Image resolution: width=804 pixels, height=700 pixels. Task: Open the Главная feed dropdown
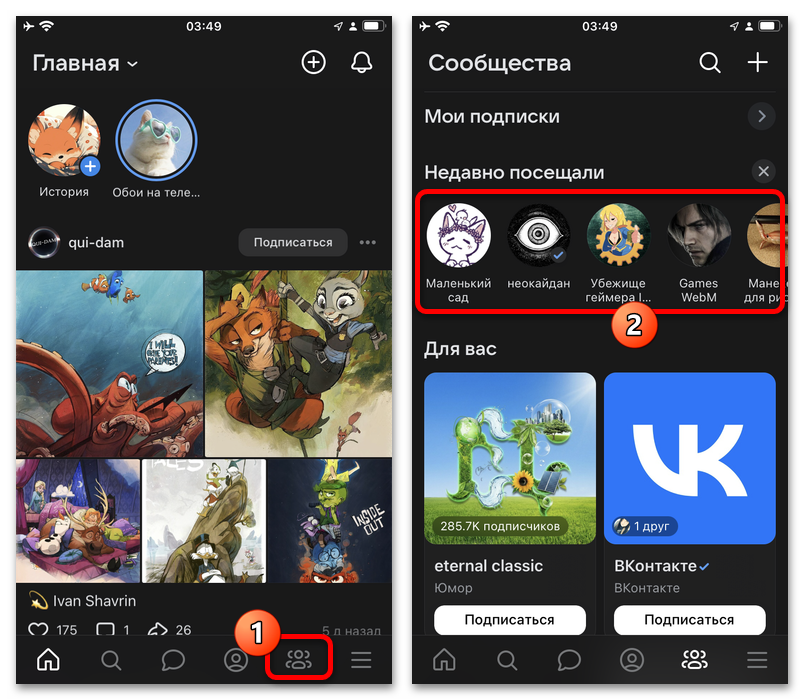click(85, 64)
